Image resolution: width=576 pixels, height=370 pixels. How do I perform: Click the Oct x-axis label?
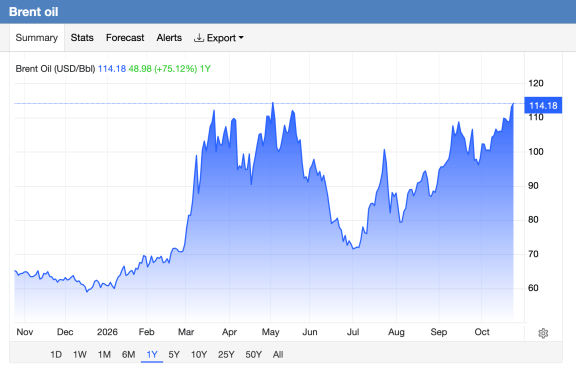tap(482, 332)
